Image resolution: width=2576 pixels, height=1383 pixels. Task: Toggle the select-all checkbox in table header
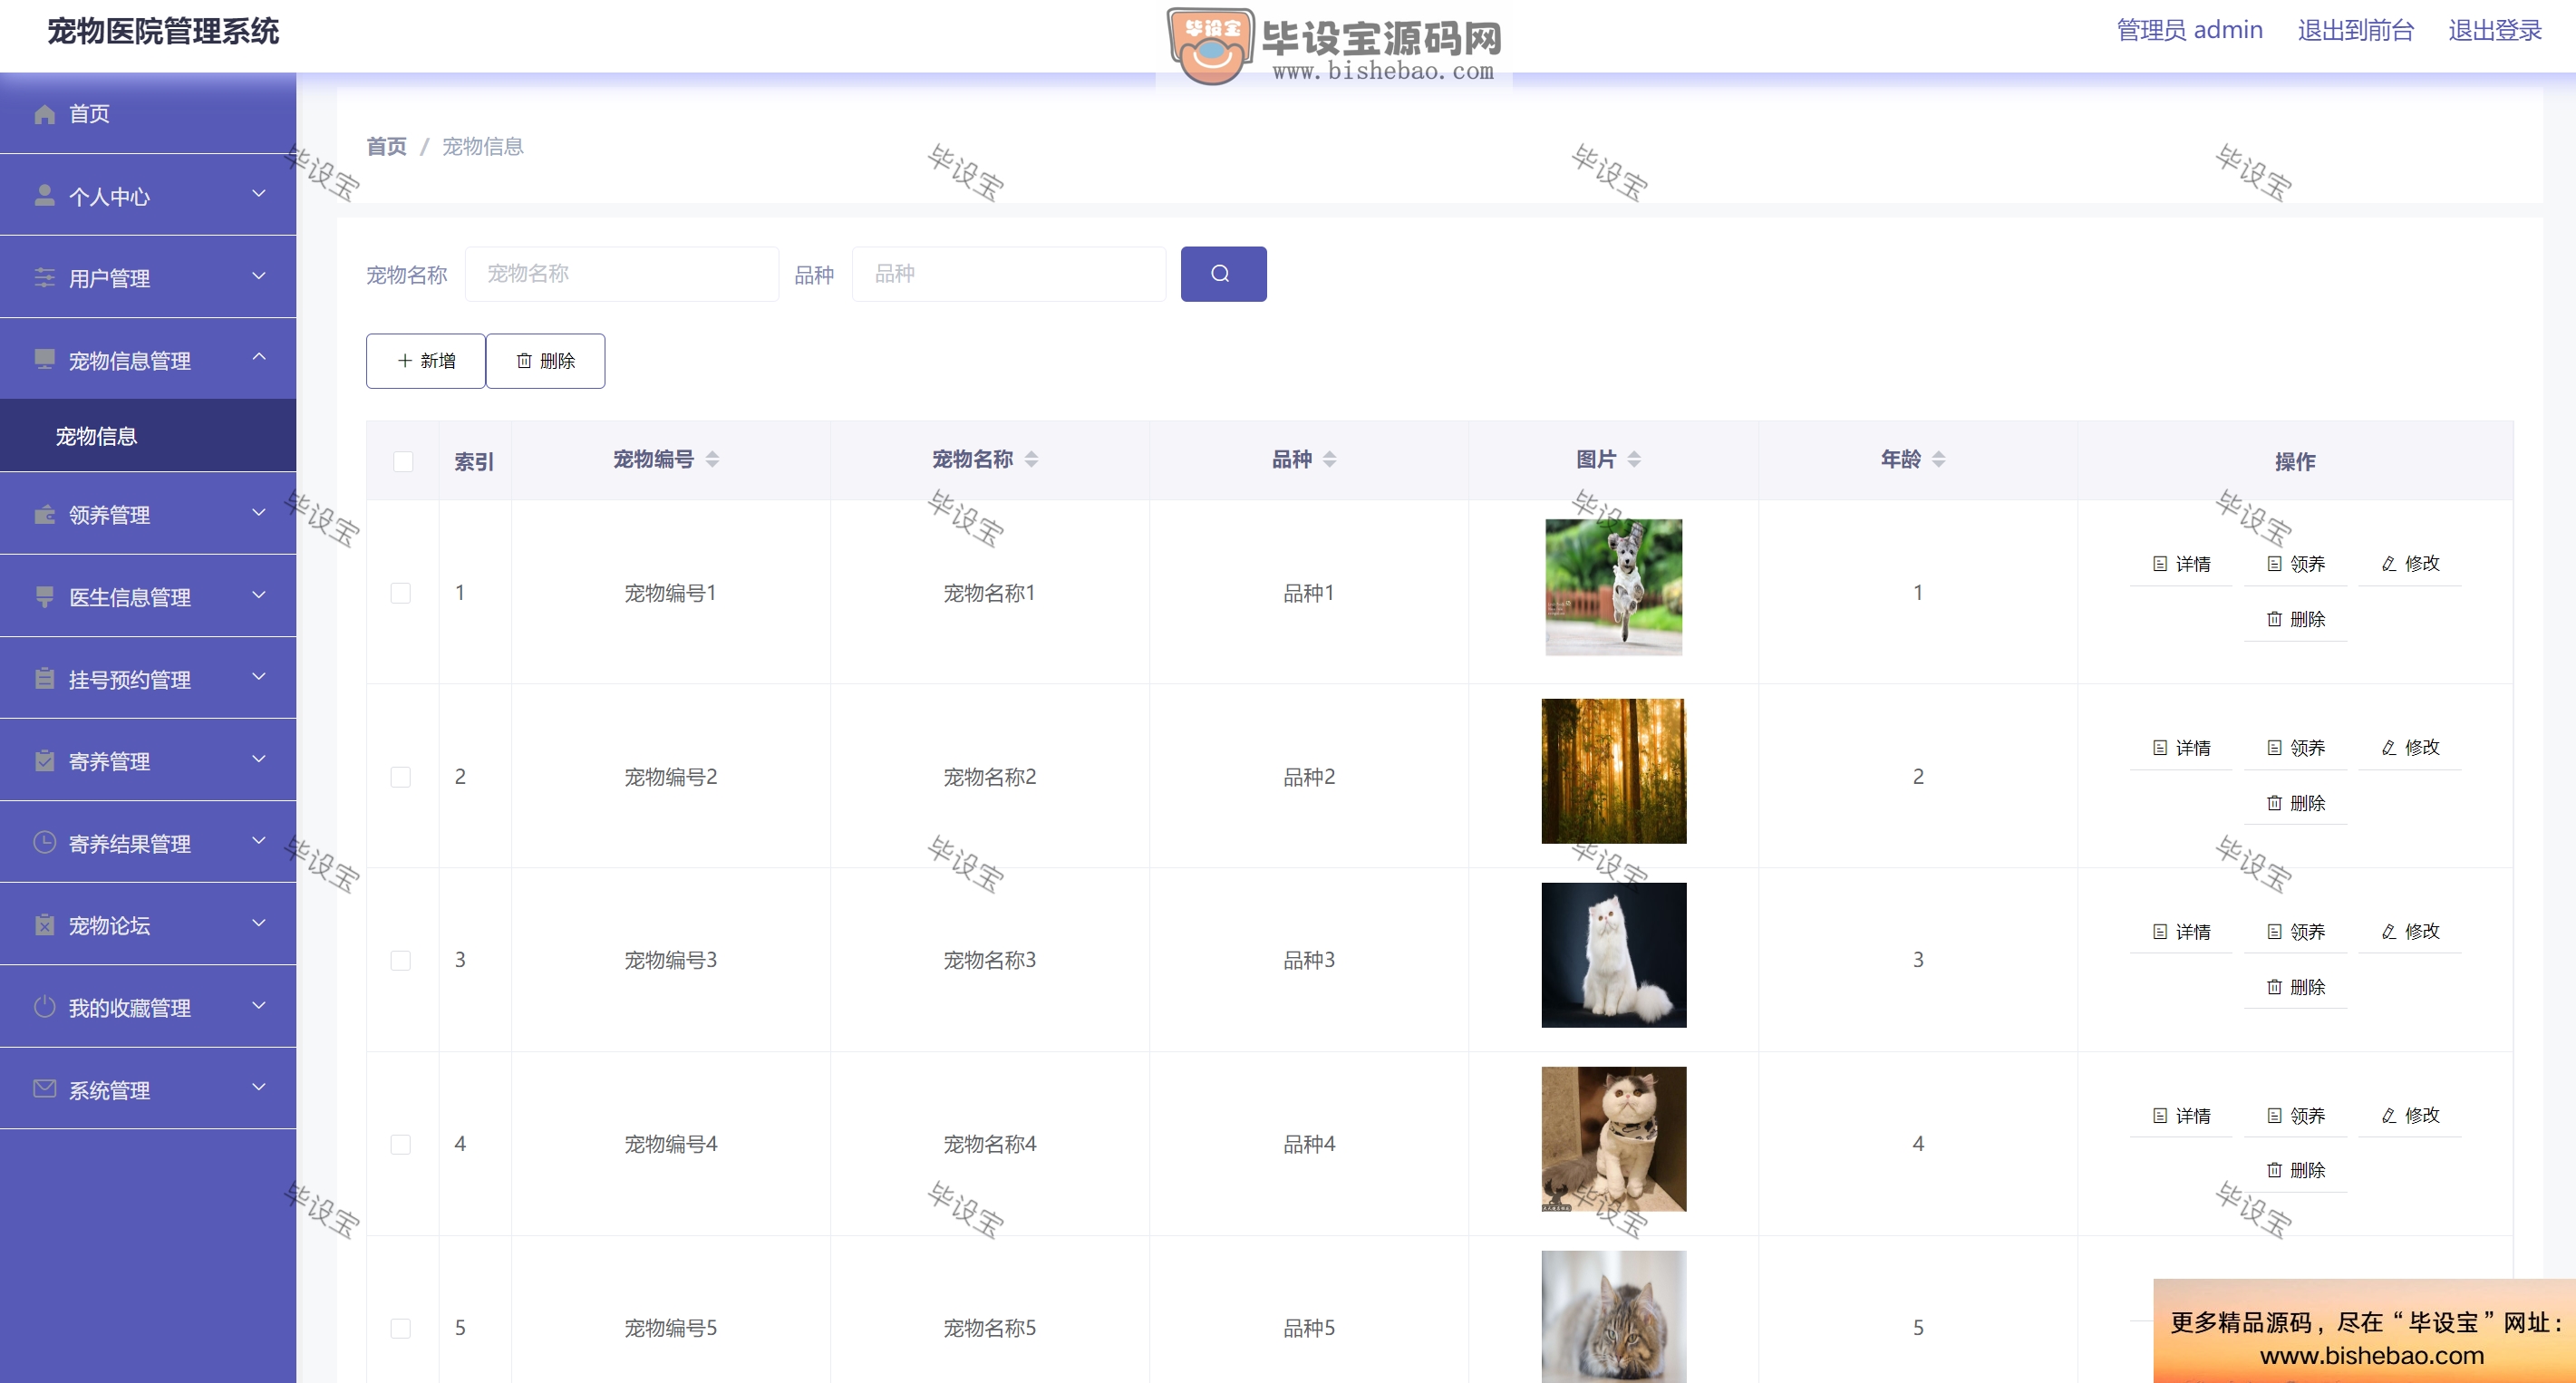[x=403, y=461]
